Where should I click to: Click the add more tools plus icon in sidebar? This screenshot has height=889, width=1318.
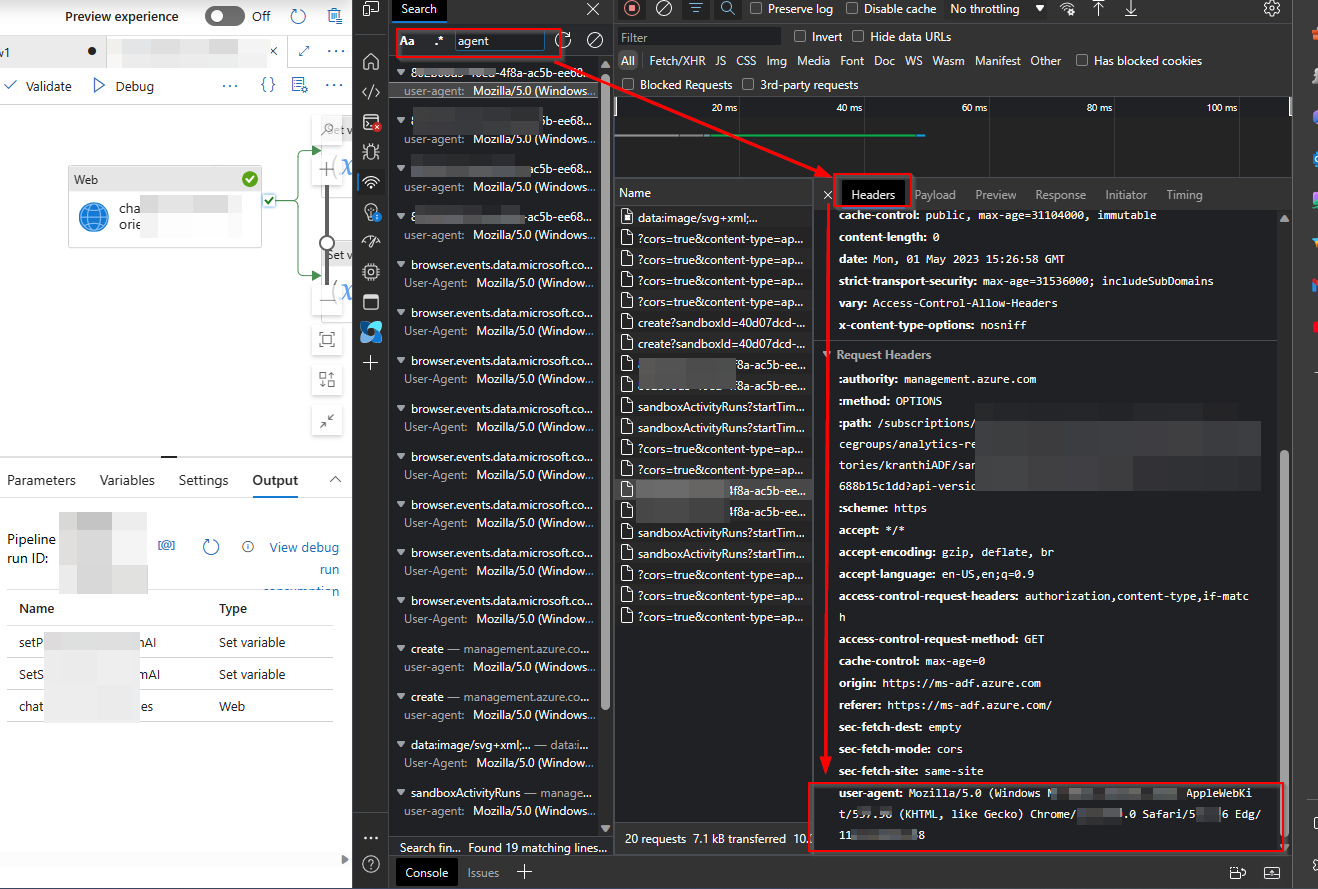pos(371,362)
